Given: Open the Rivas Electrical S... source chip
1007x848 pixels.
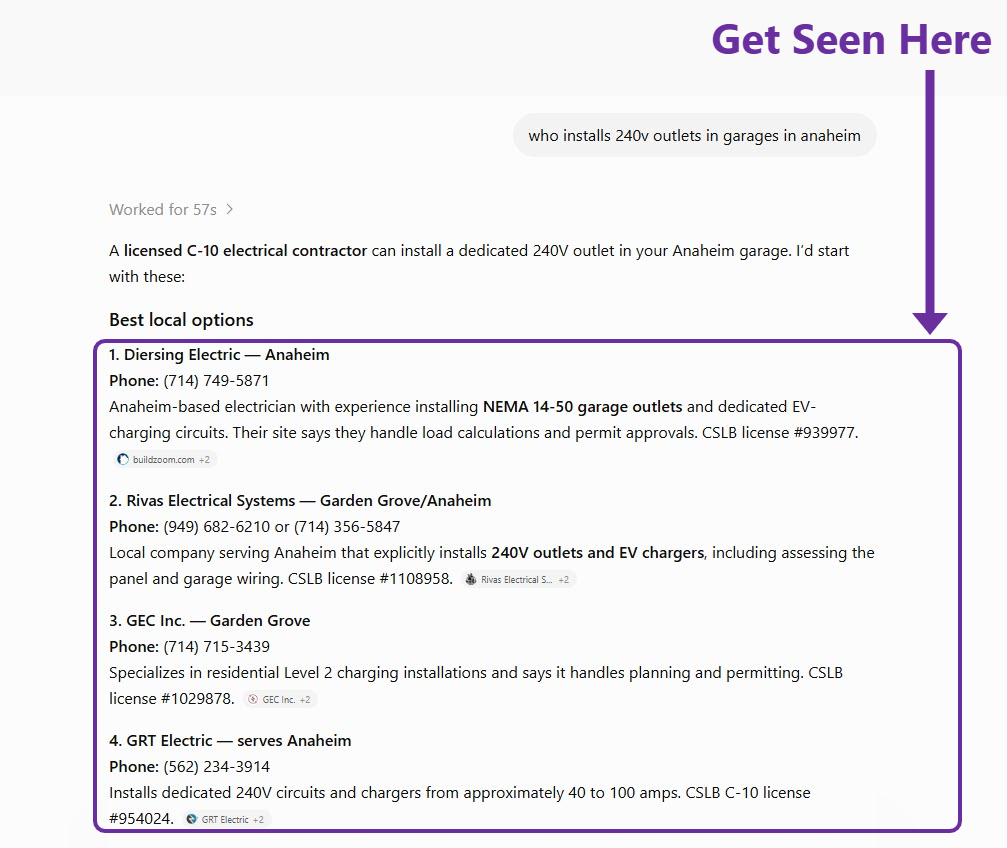Looking at the screenshot, I should (x=518, y=579).
